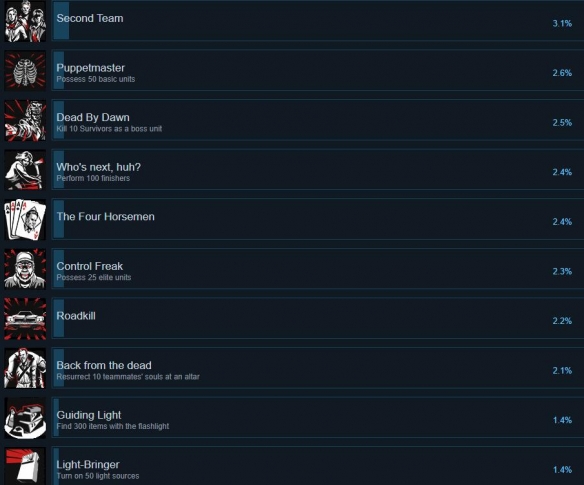Click the Second Team achievement icon
Viewport: 584px width, 485px height.
point(25,21)
